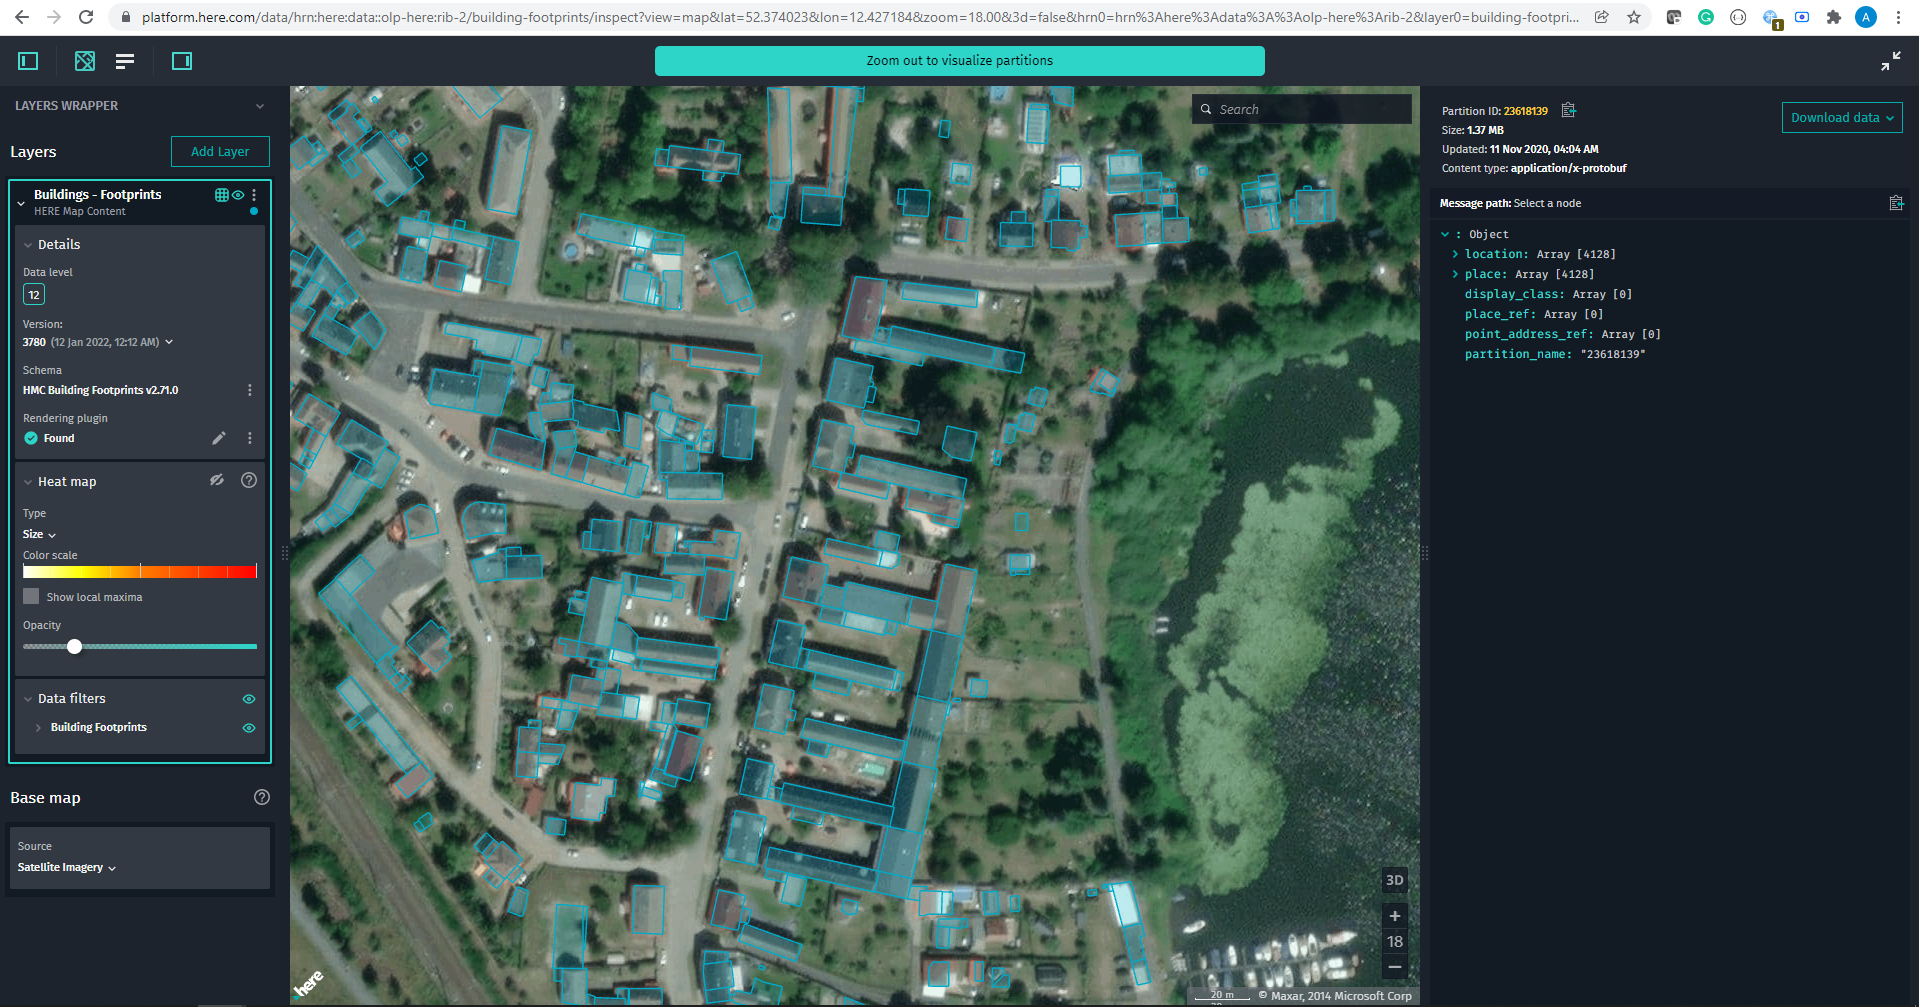Image resolution: width=1919 pixels, height=1007 pixels.
Task: Collapse the Heat map section
Action: 28,482
